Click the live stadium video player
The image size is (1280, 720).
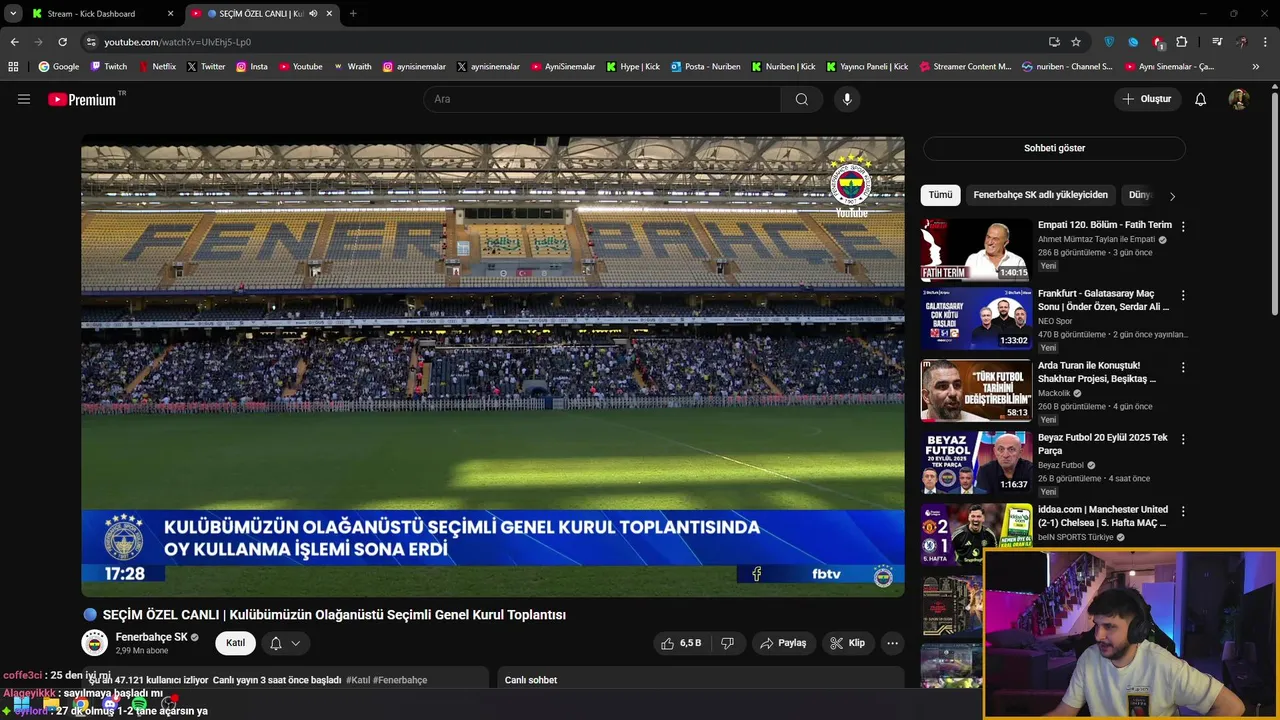tap(493, 366)
